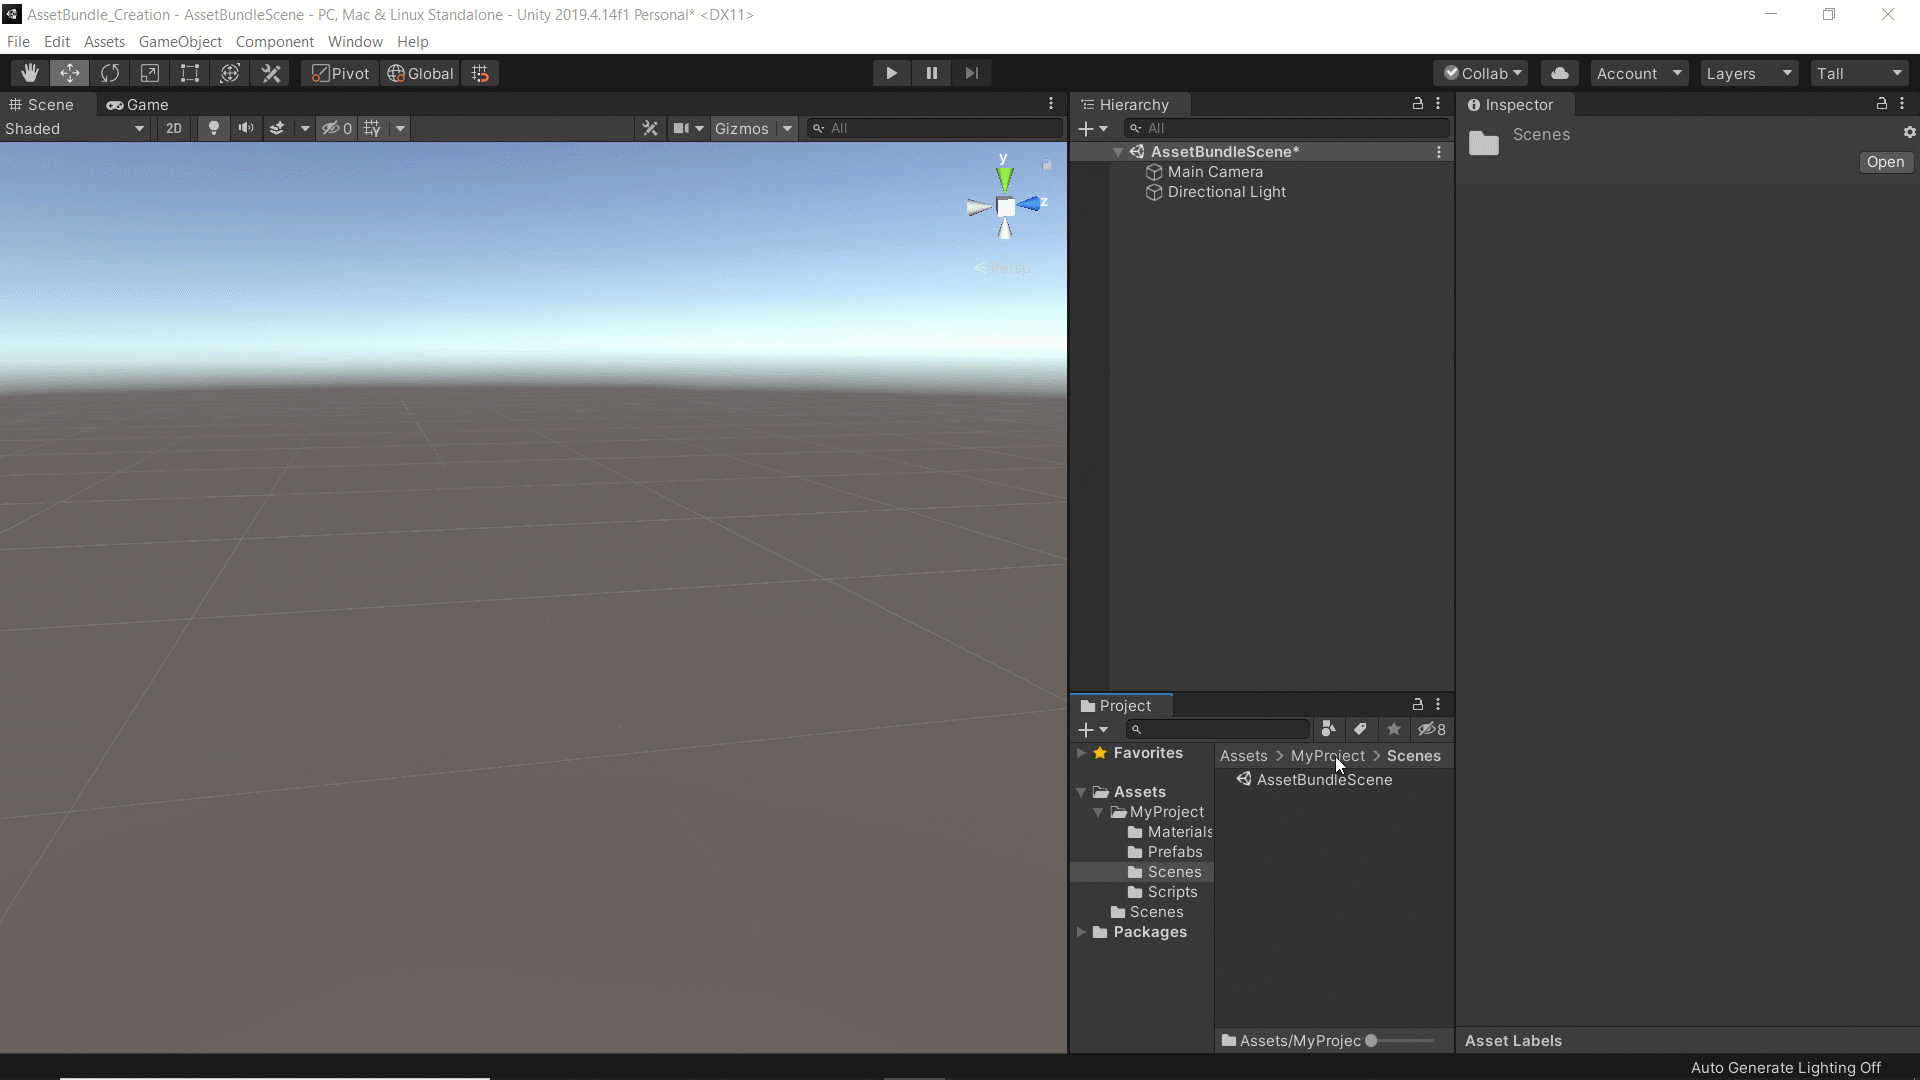This screenshot has height=1080, width=1920.
Task: Select the Pivot transform icon
Action: click(x=339, y=73)
